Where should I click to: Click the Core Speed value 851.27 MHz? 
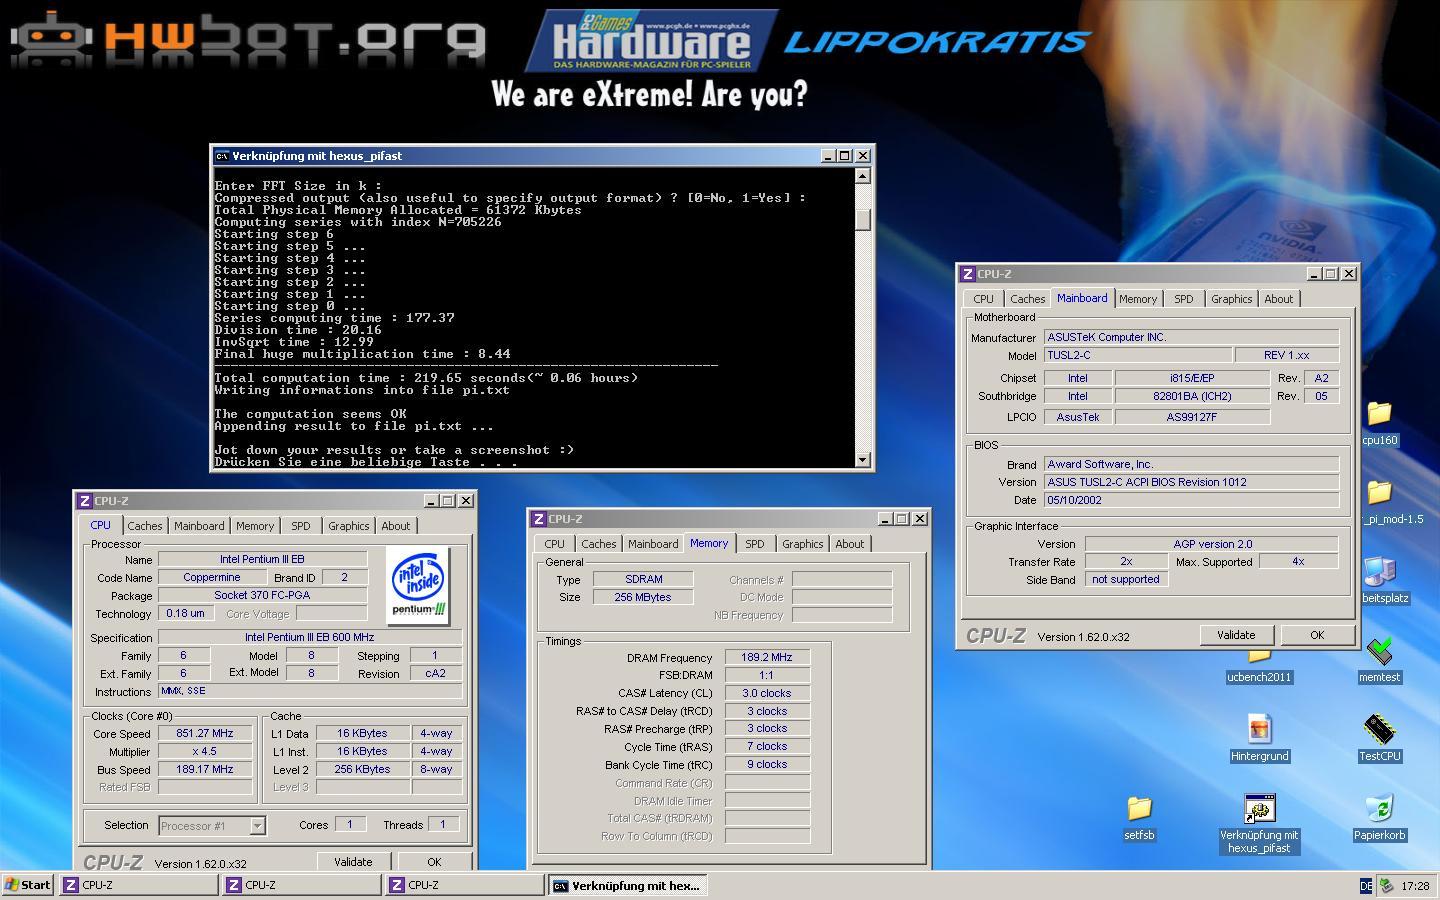point(205,733)
